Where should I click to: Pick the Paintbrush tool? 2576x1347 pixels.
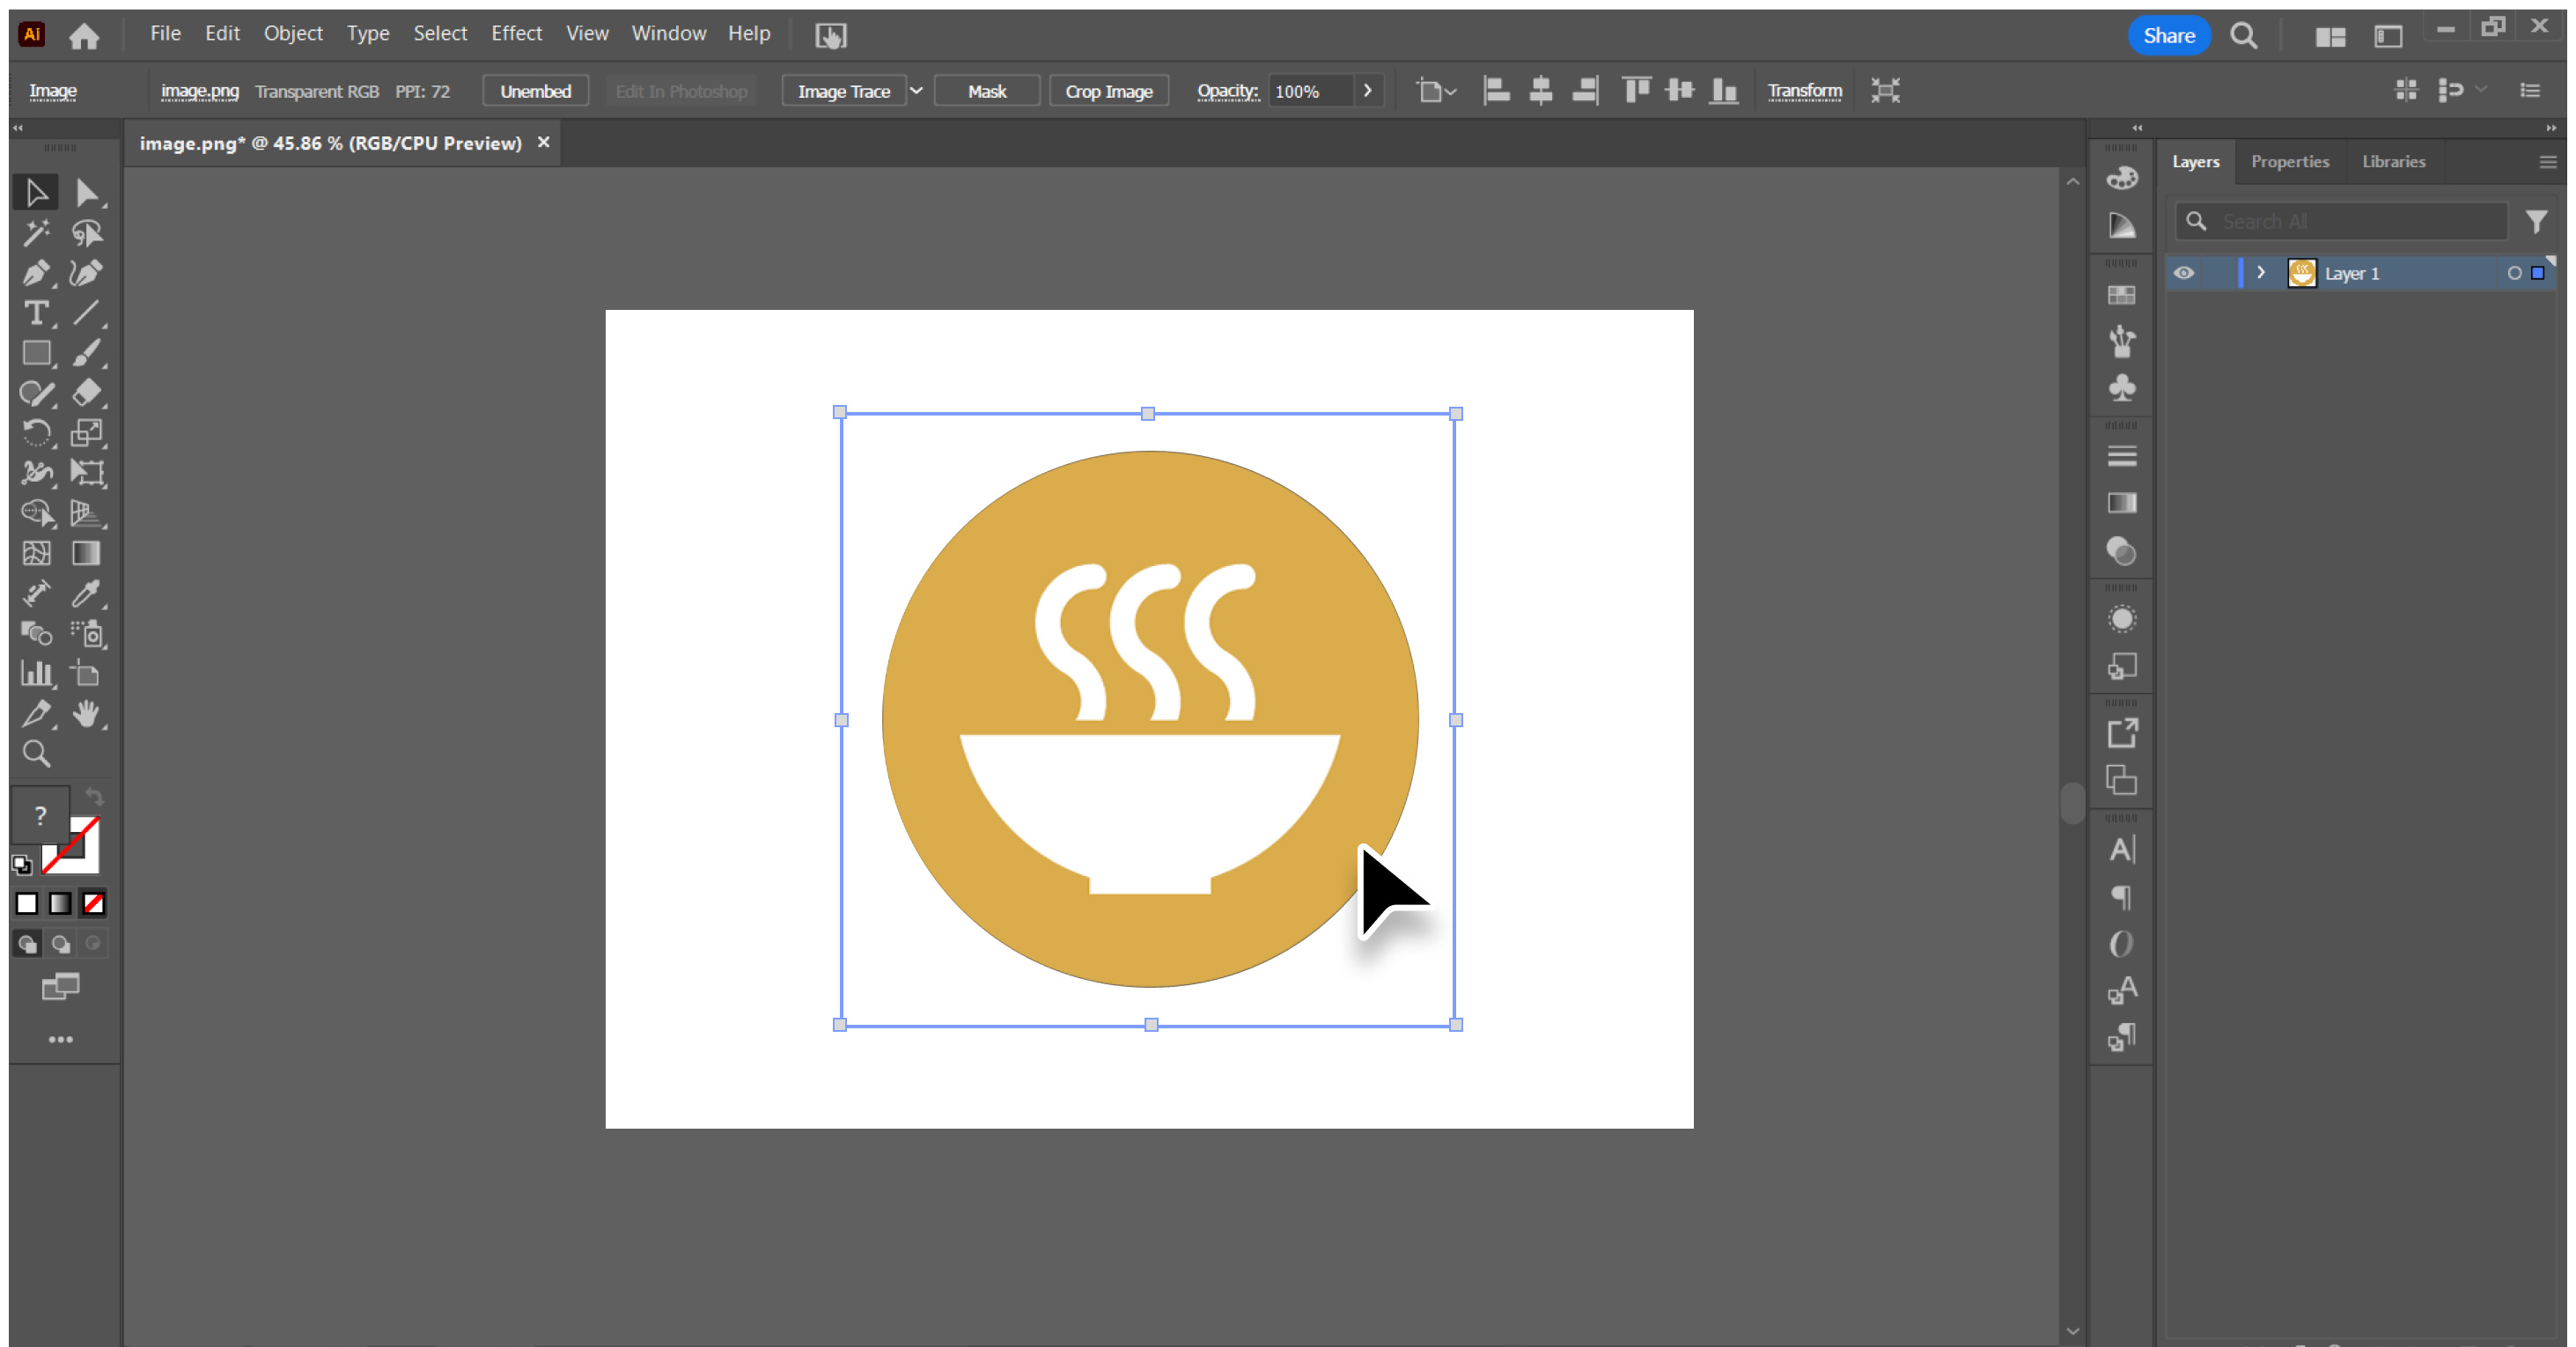click(x=88, y=353)
